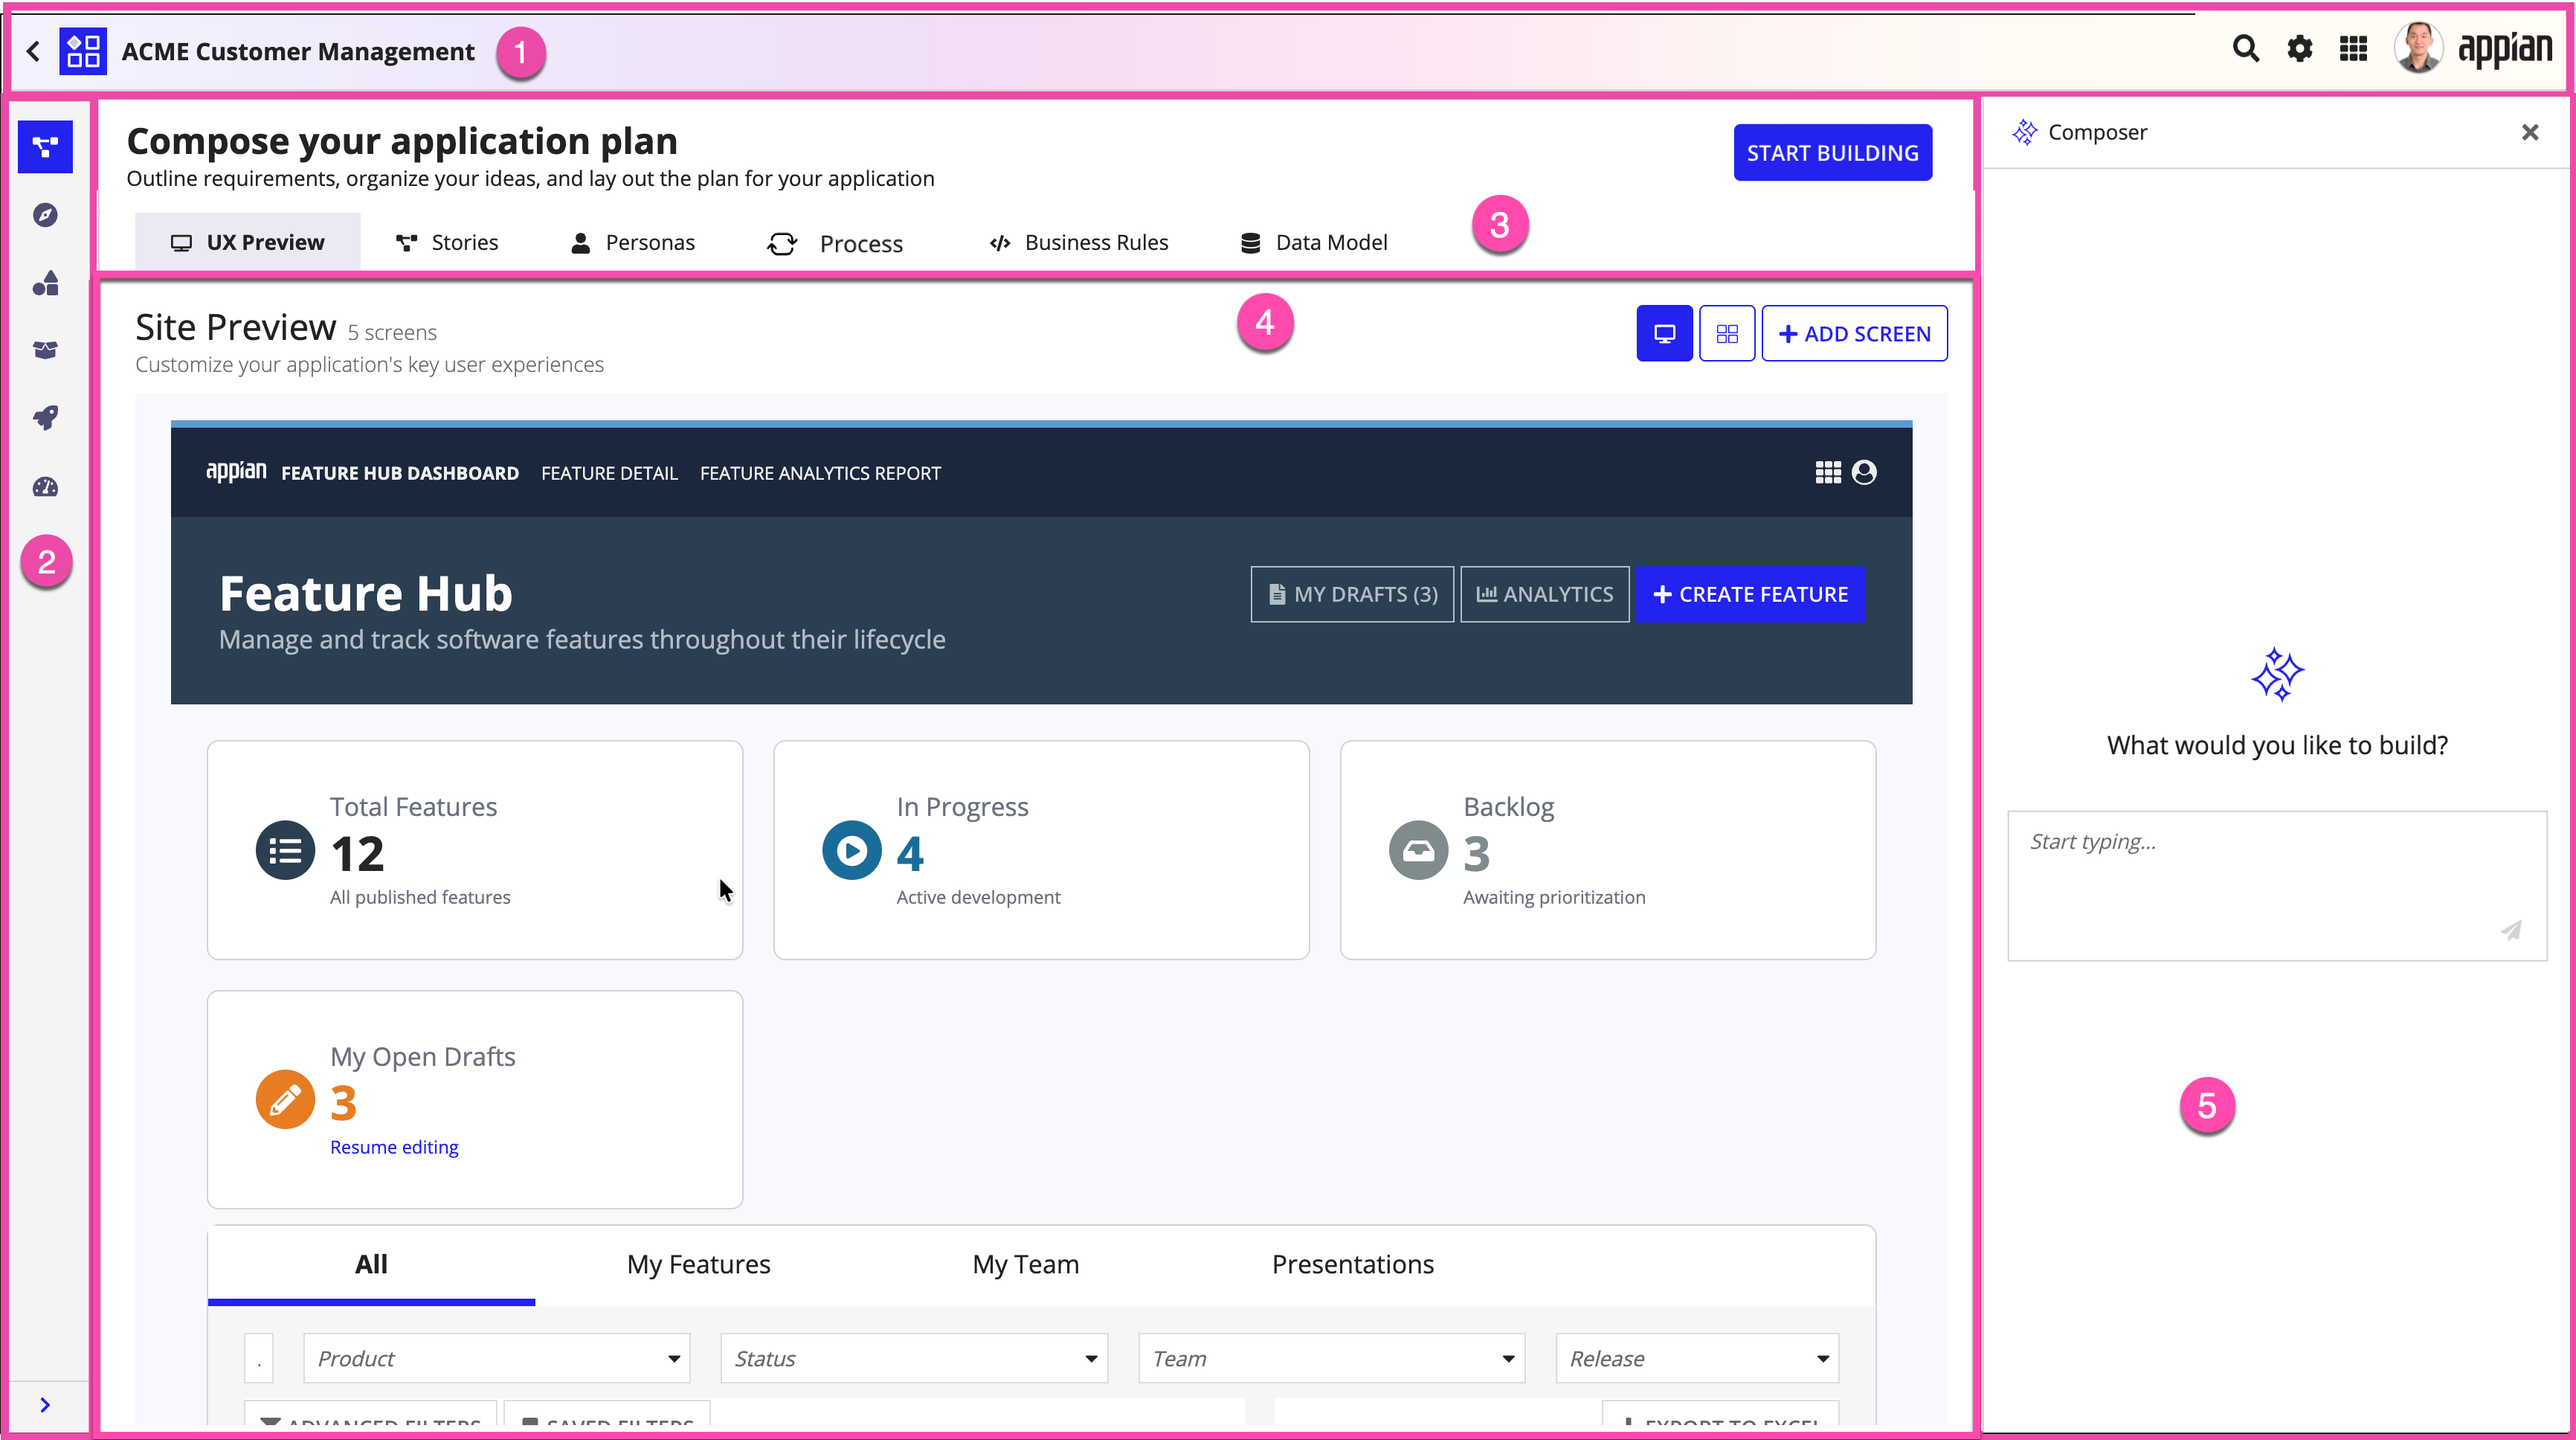Open the Release dropdown filter
Image resolution: width=2576 pixels, height=1440 pixels.
1697,1358
